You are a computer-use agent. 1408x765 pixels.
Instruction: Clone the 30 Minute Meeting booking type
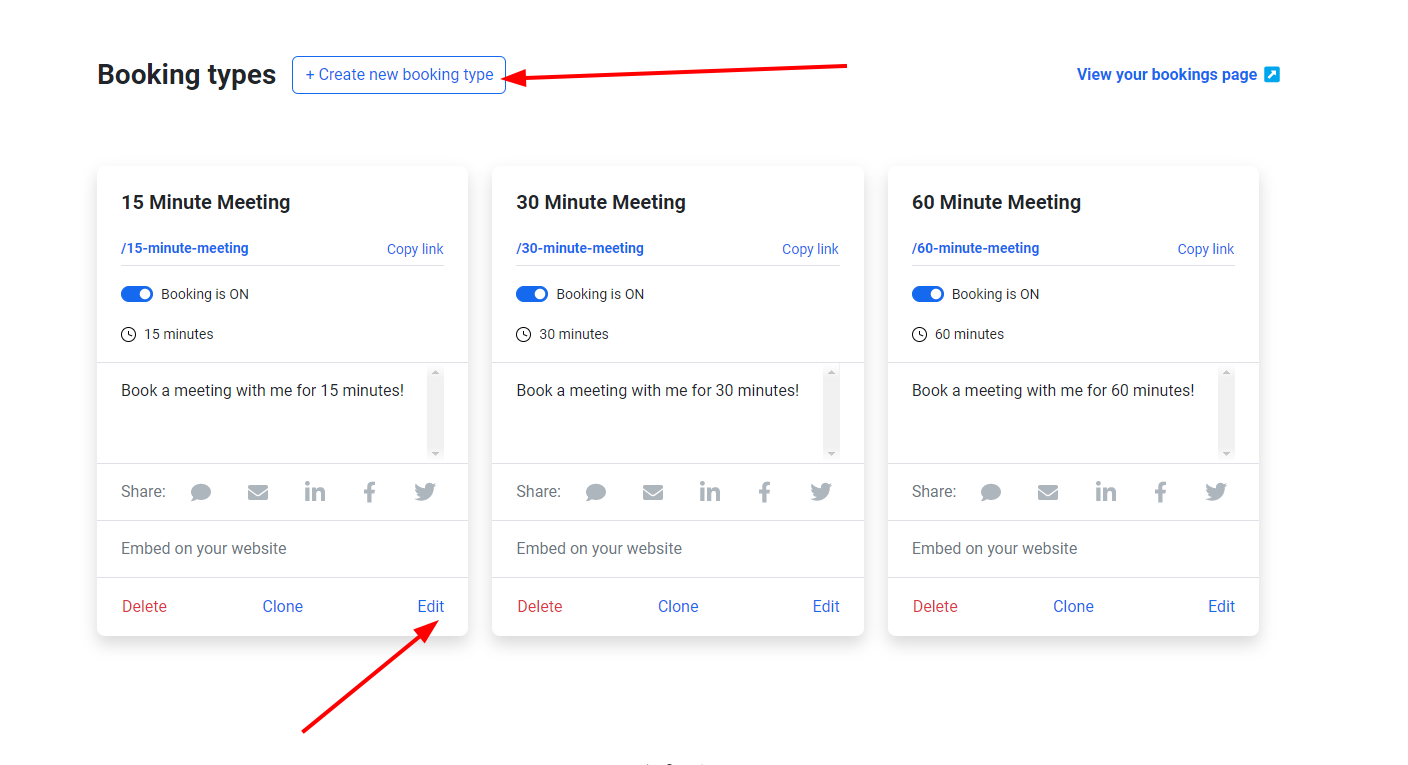(x=678, y=607)
